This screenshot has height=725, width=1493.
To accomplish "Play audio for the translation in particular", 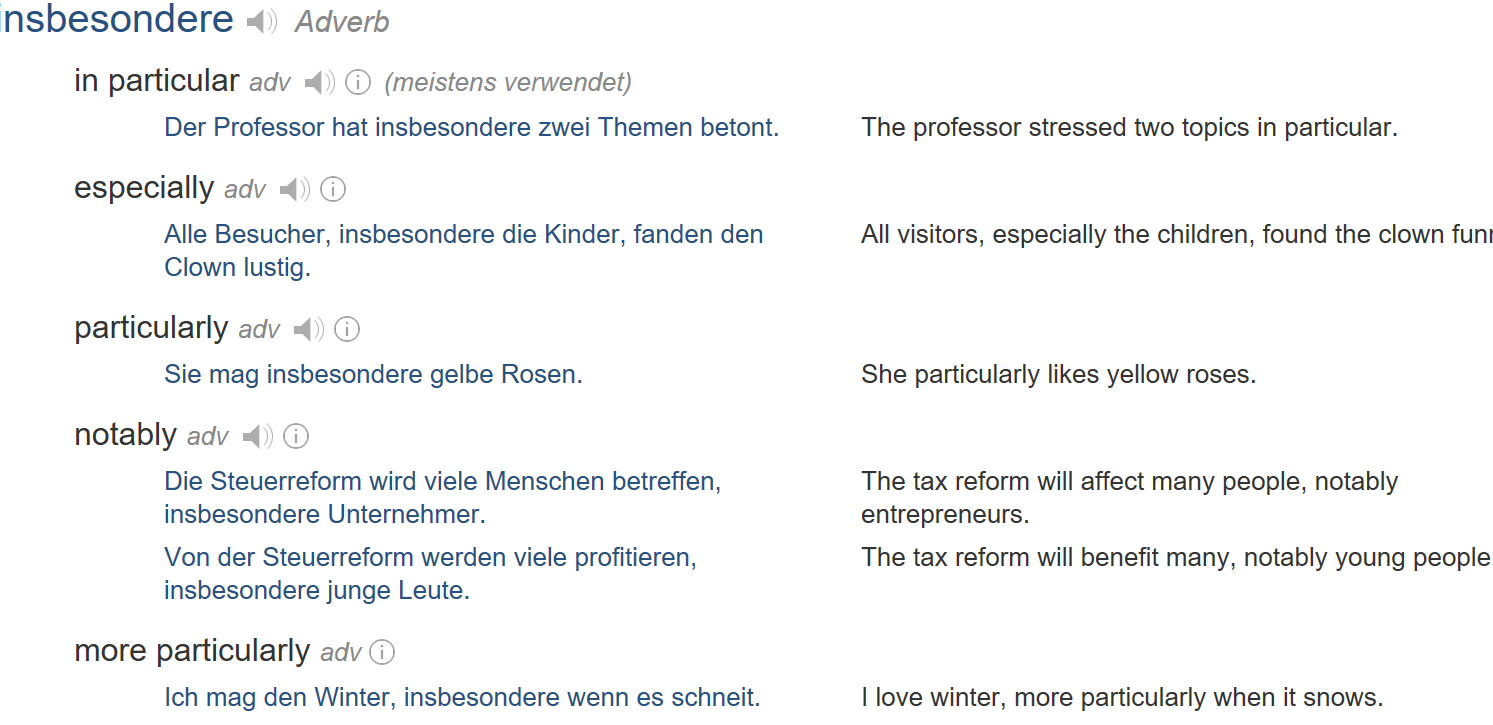I will 318,82.
